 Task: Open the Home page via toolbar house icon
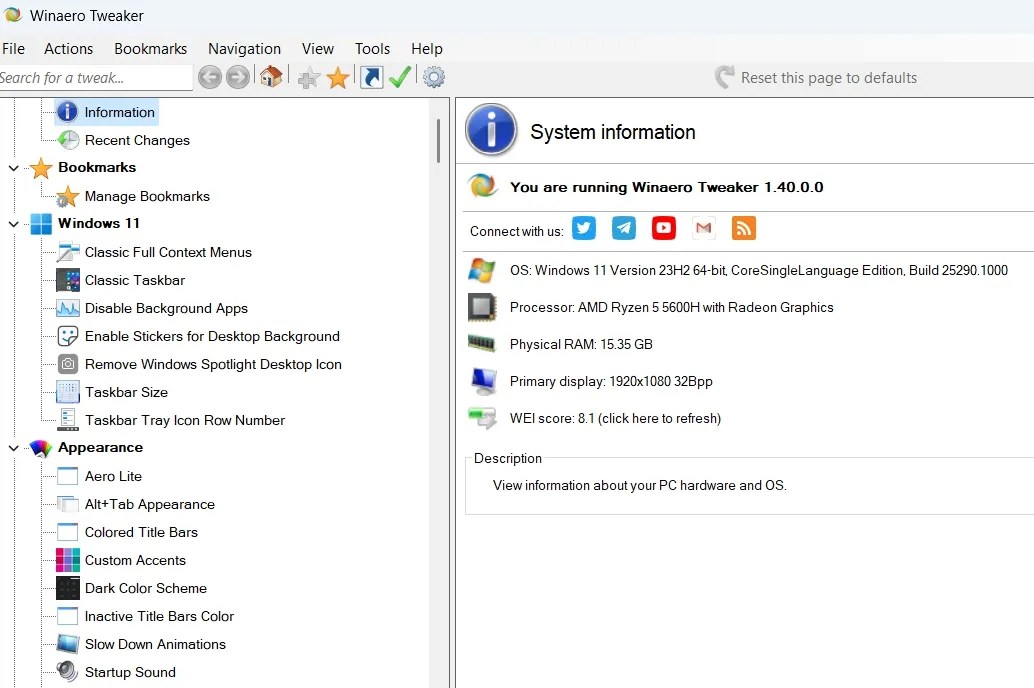271,77
